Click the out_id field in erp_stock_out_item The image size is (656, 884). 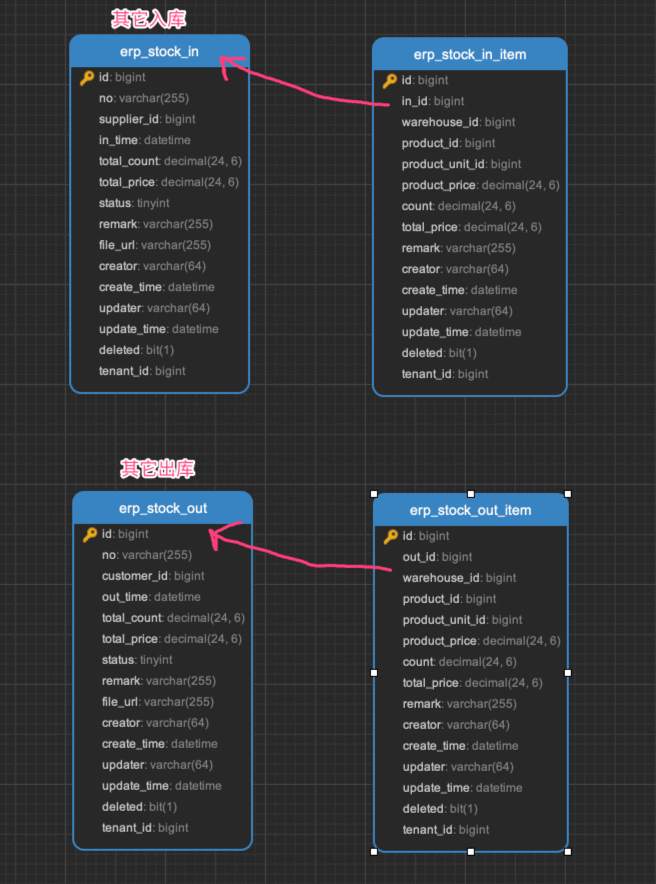pyautogui.click(x=437, y=557)
